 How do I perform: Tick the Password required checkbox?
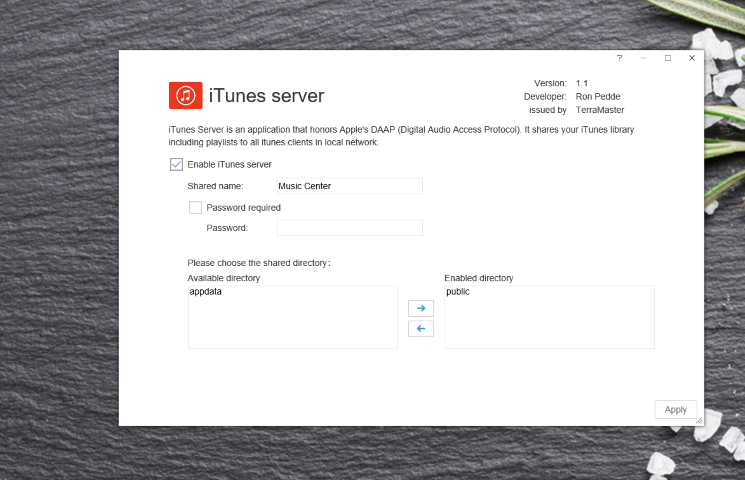(x=195, y=207)
